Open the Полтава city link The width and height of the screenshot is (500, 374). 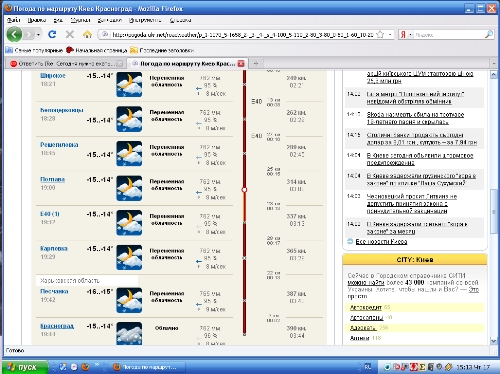click(53, 179)
